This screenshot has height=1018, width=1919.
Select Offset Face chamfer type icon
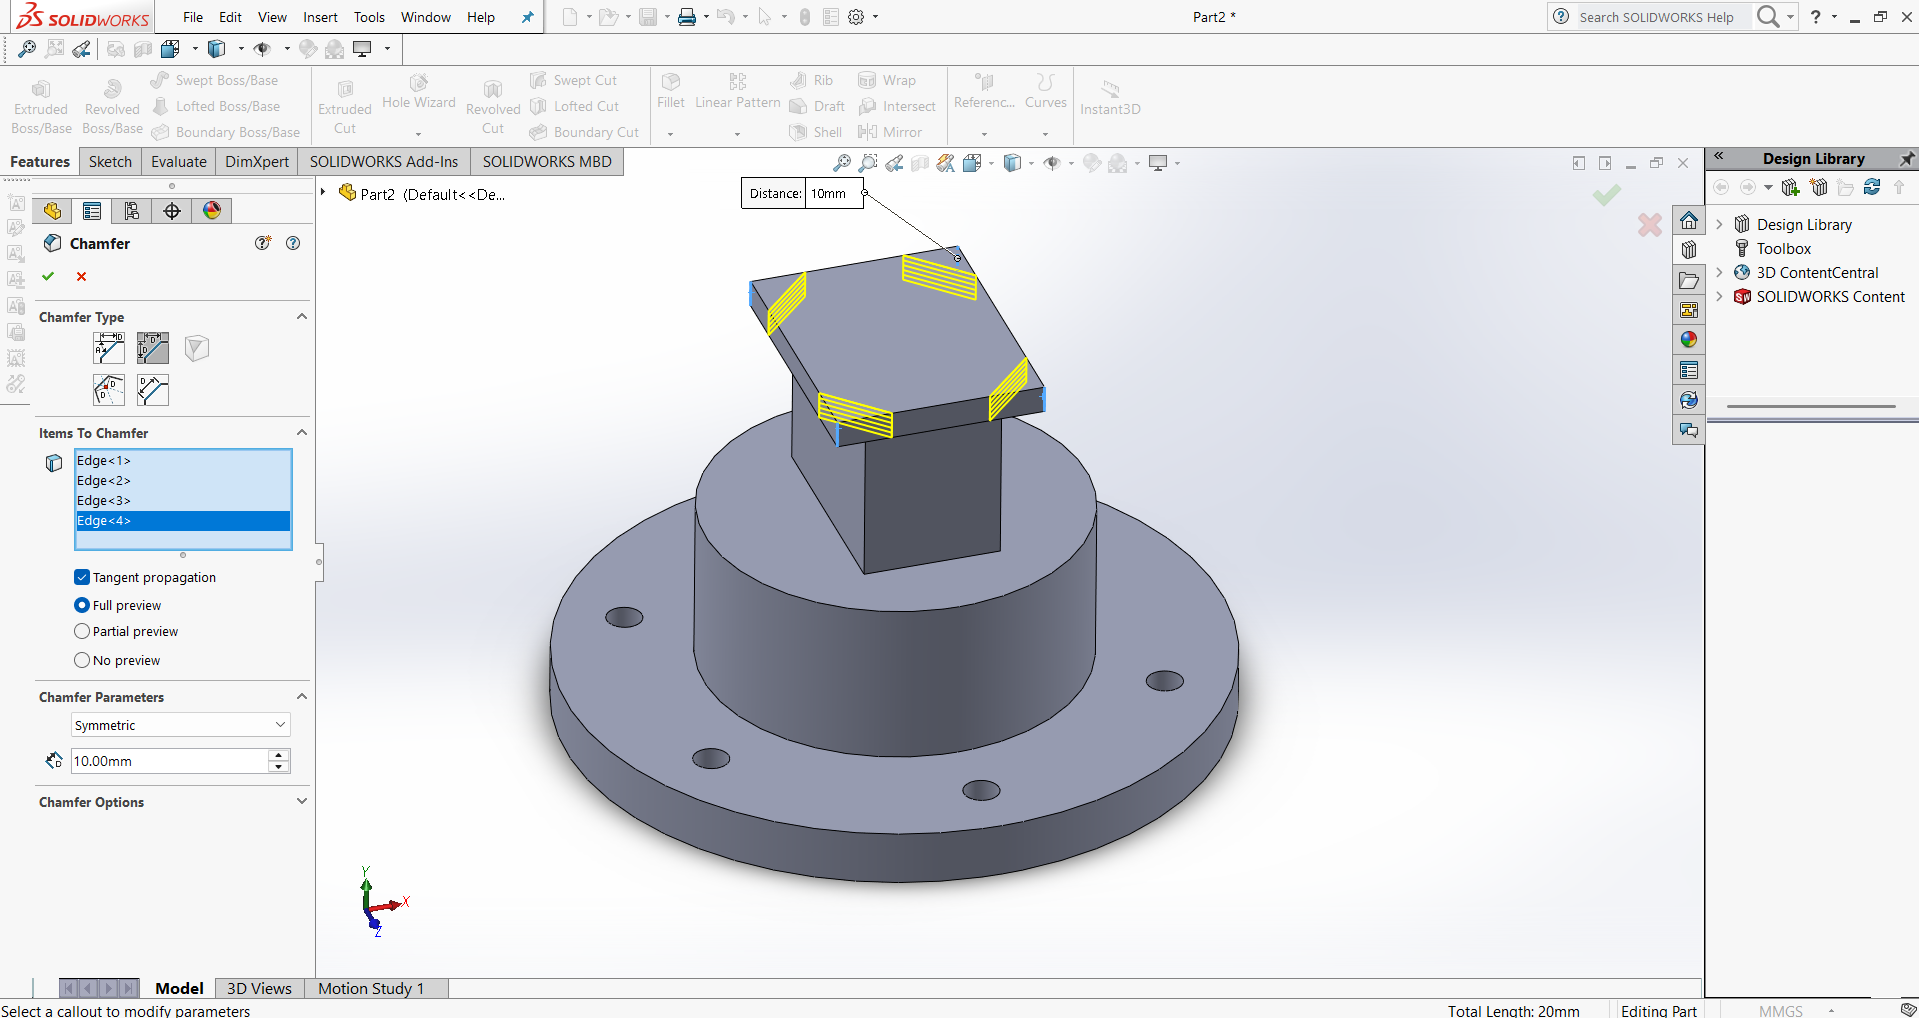[109, 390]
